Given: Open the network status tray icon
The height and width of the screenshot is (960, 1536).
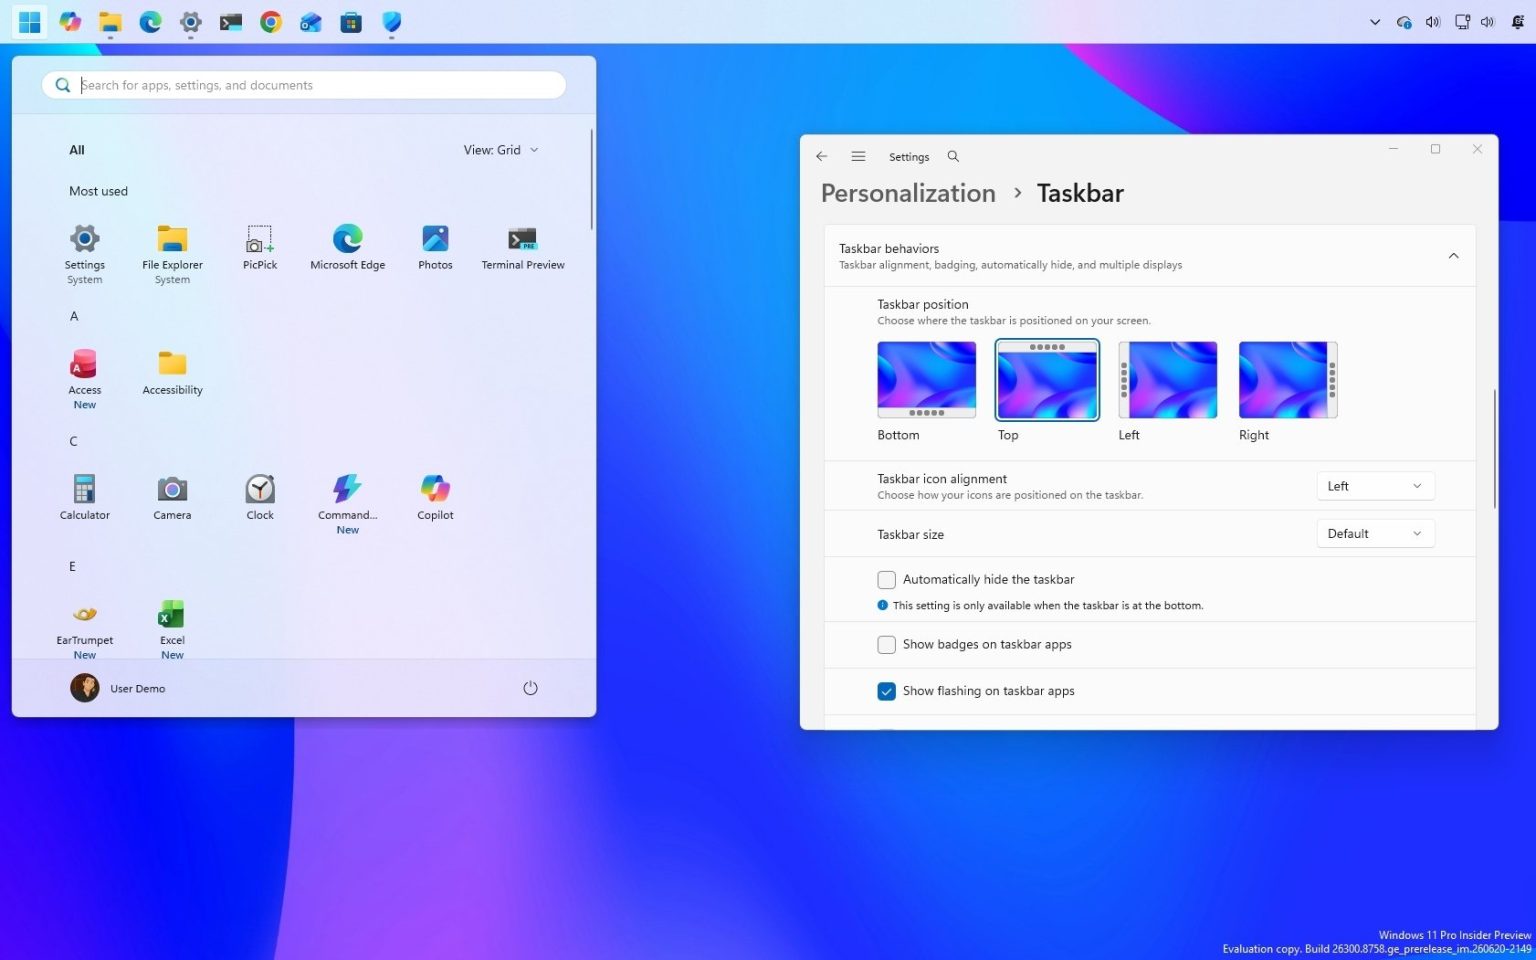Looking at the screenshot, I should pos(1462,22).
